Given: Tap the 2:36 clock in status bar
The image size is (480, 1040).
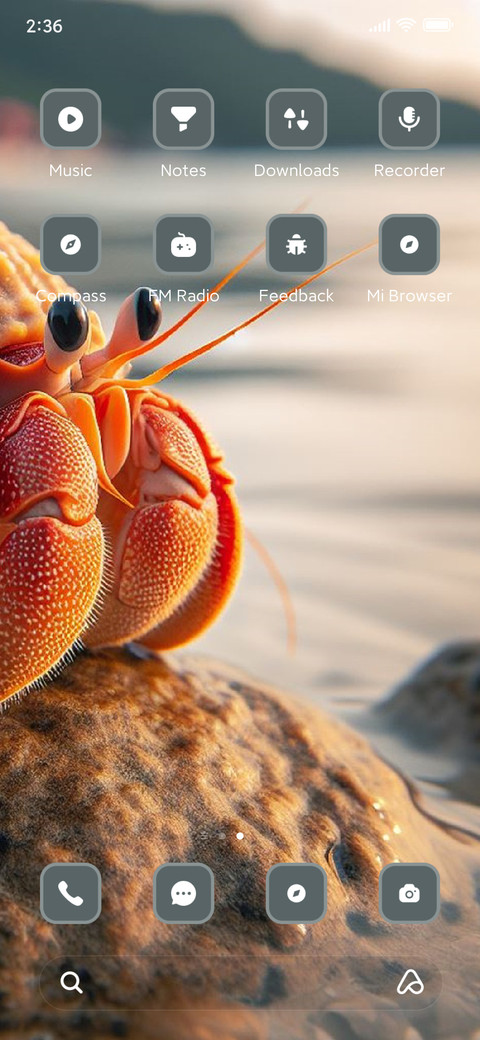Looking at the screenshot, I should pyautogui.click(x=44, y=26).
